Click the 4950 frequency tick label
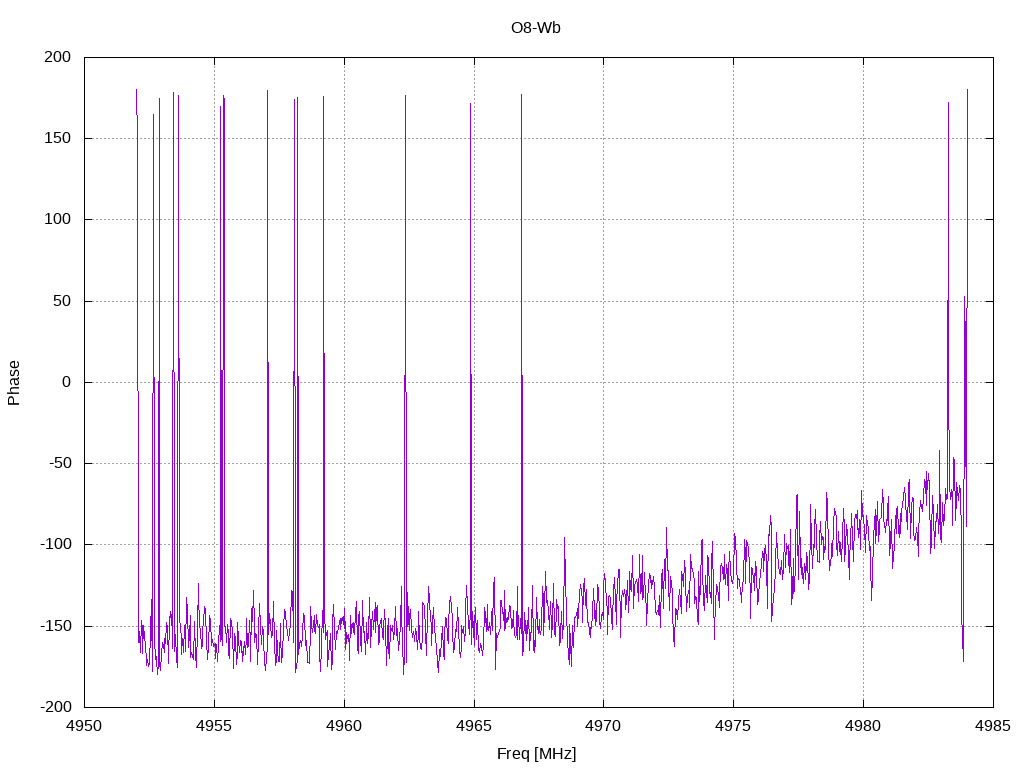1024x768 pixels. [84, 726]
